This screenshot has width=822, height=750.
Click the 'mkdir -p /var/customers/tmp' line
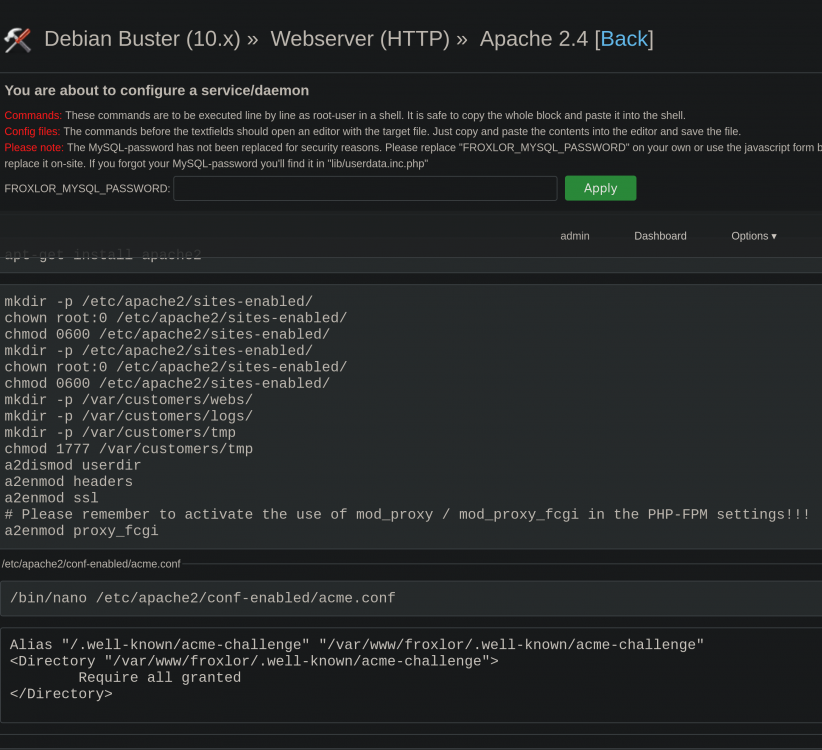click(120, 432)
